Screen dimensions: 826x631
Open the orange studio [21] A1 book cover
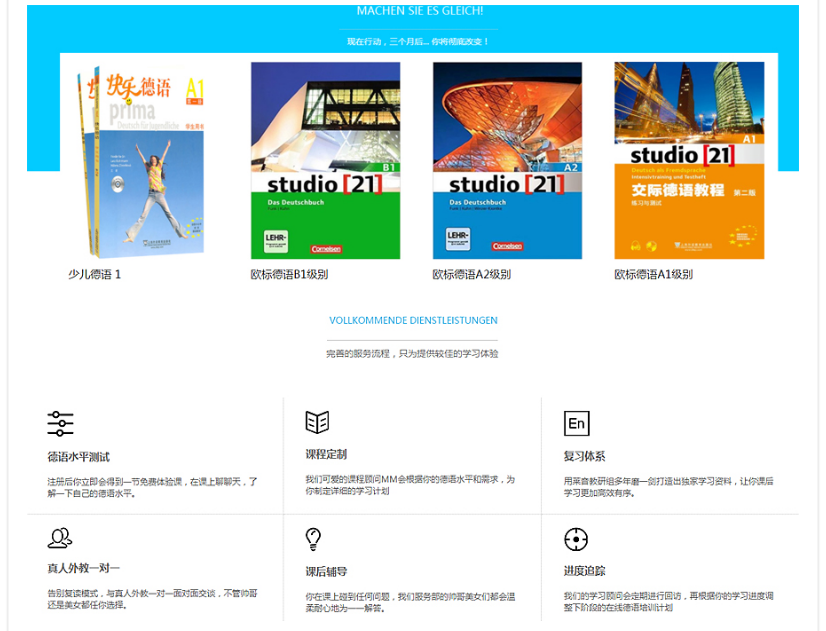pos(689,161)
